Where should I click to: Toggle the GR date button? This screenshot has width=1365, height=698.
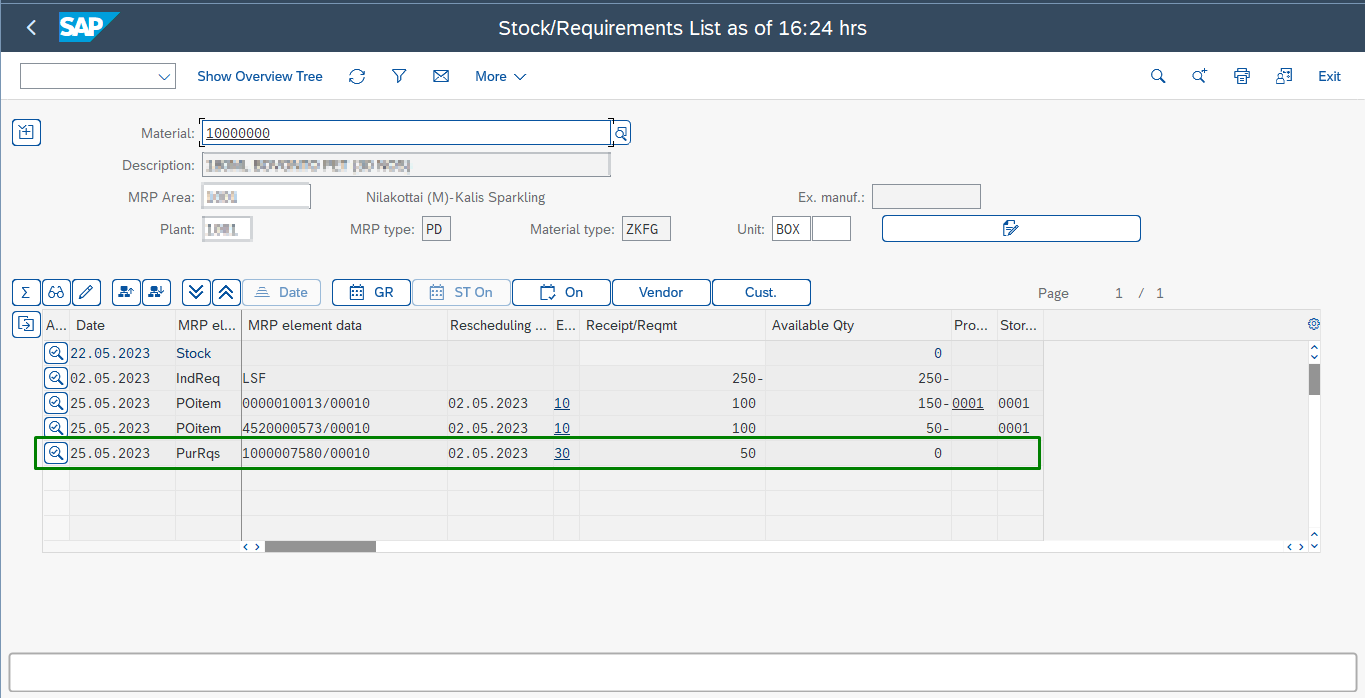click(x=371, y=292)
